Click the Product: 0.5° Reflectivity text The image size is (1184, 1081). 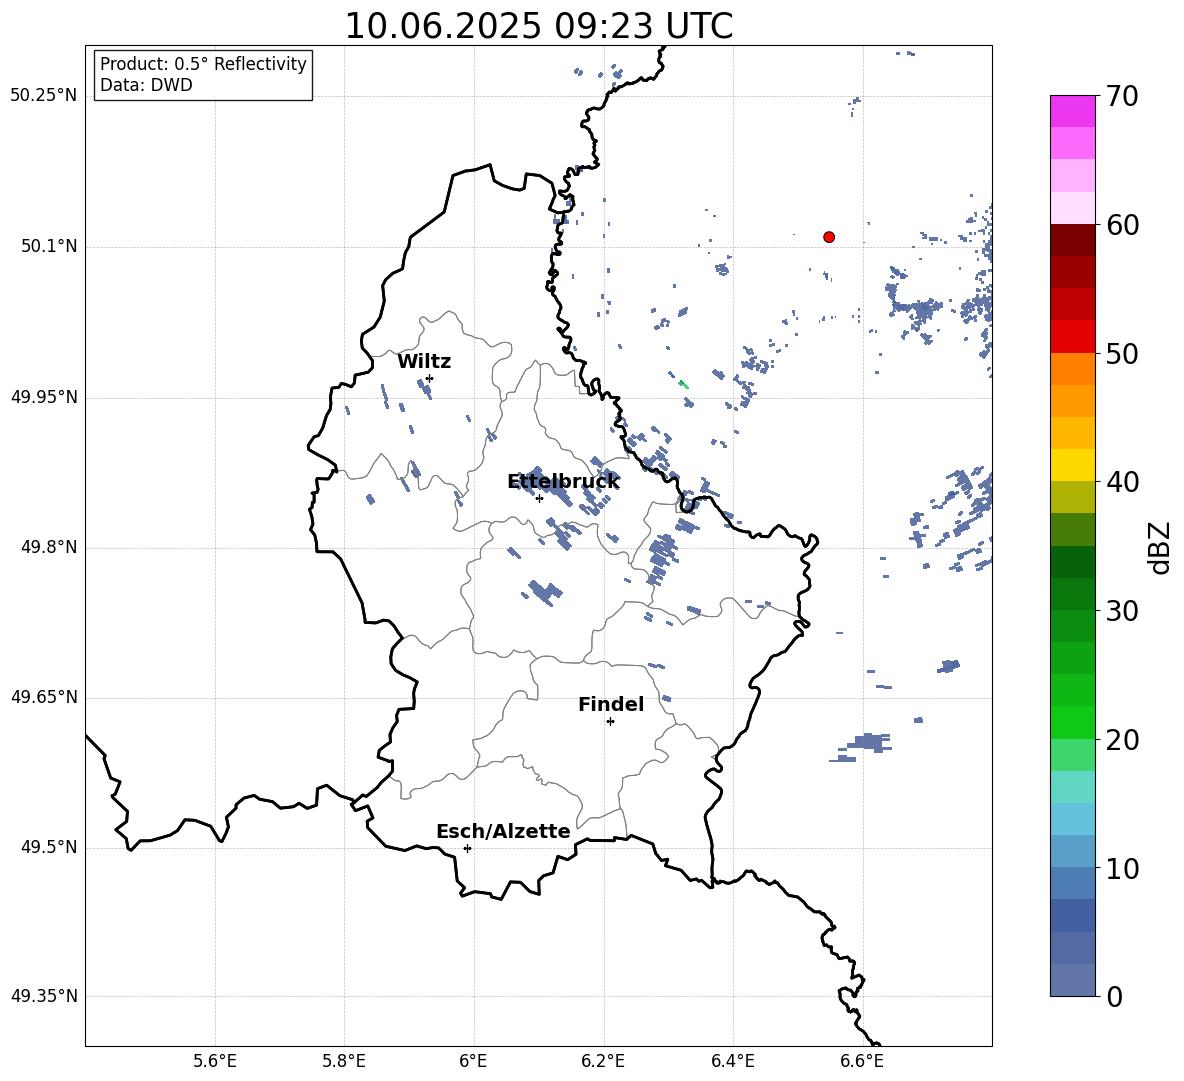point(203,64)
